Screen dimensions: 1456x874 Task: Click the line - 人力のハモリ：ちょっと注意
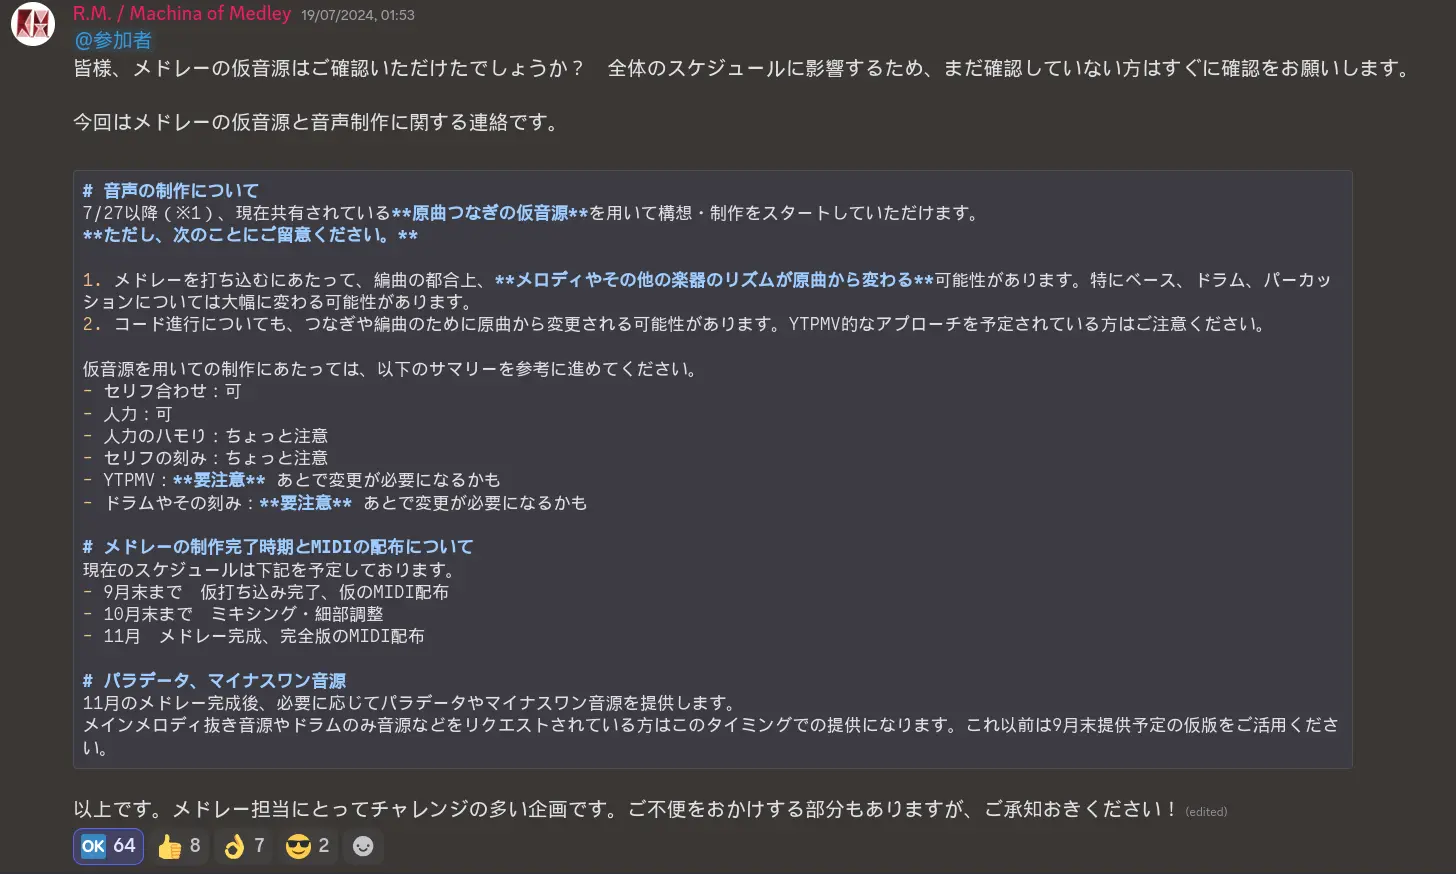point(205,436)
